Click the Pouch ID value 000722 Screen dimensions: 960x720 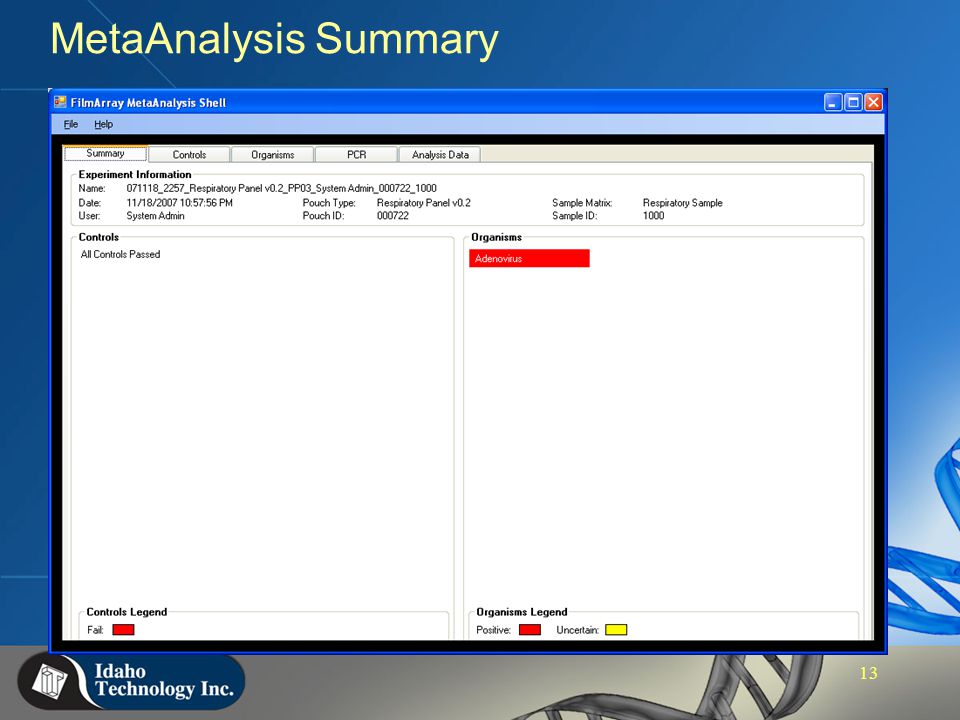click(392, 216)
